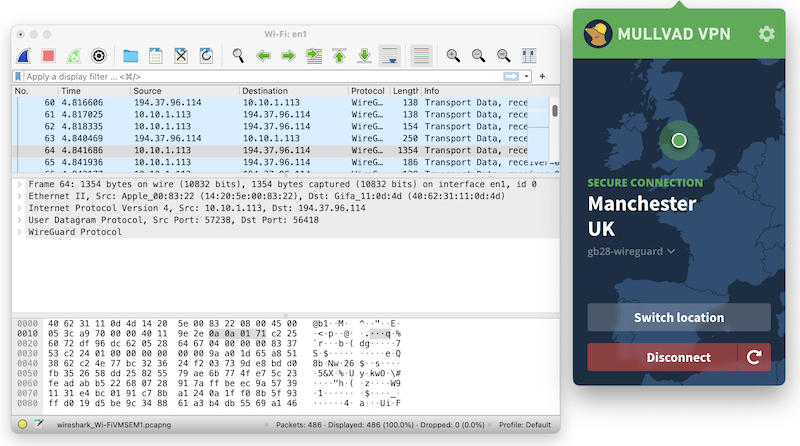Open Mullvad VPN settings gear
The width and height of the screenshot is (800, 446).
tap(766, 34)
